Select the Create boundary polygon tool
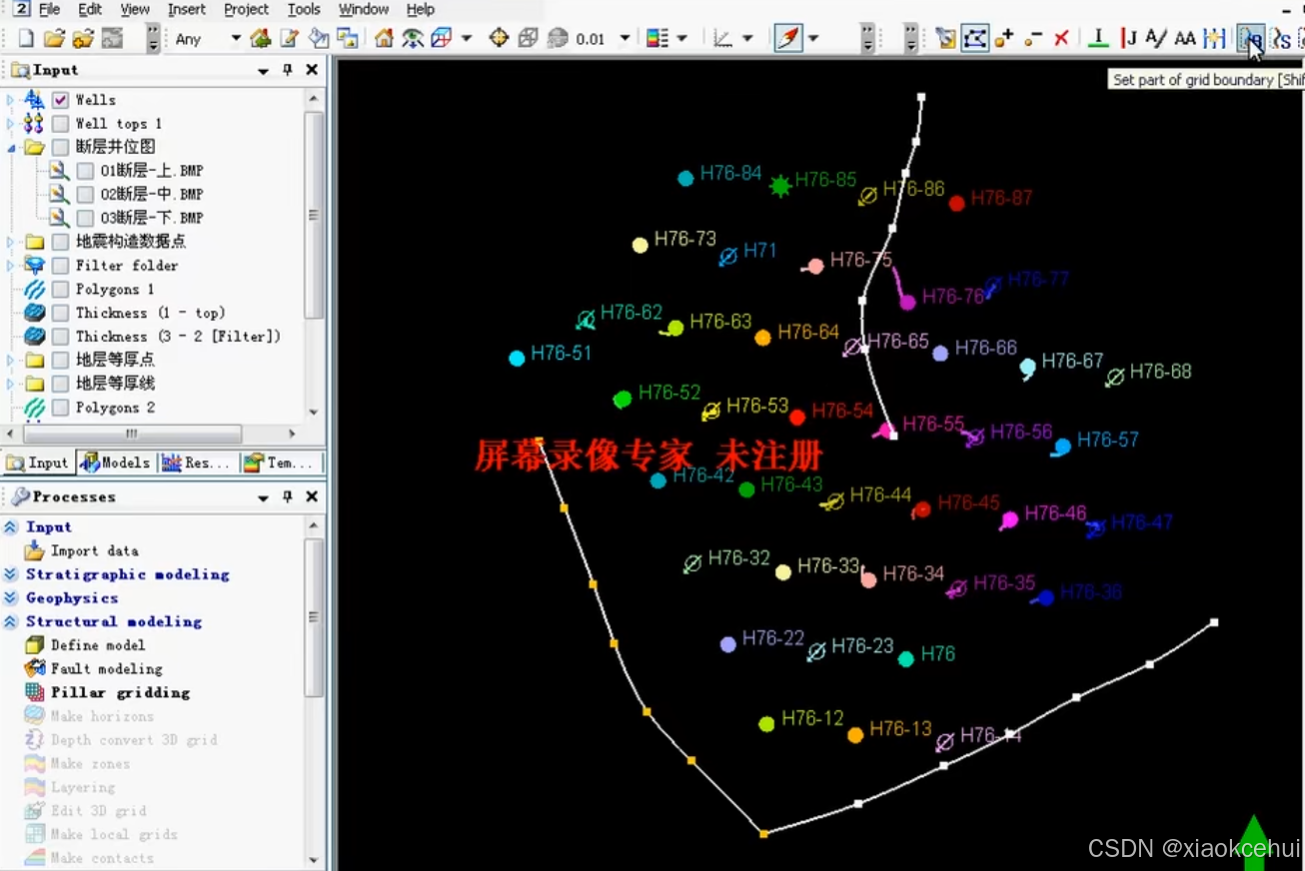Viewport: 1305px width, 871px height. [975, 39]
